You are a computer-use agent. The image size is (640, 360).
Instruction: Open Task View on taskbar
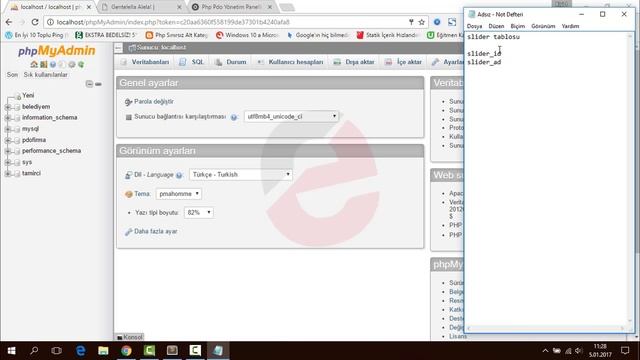tap(57, 351)
